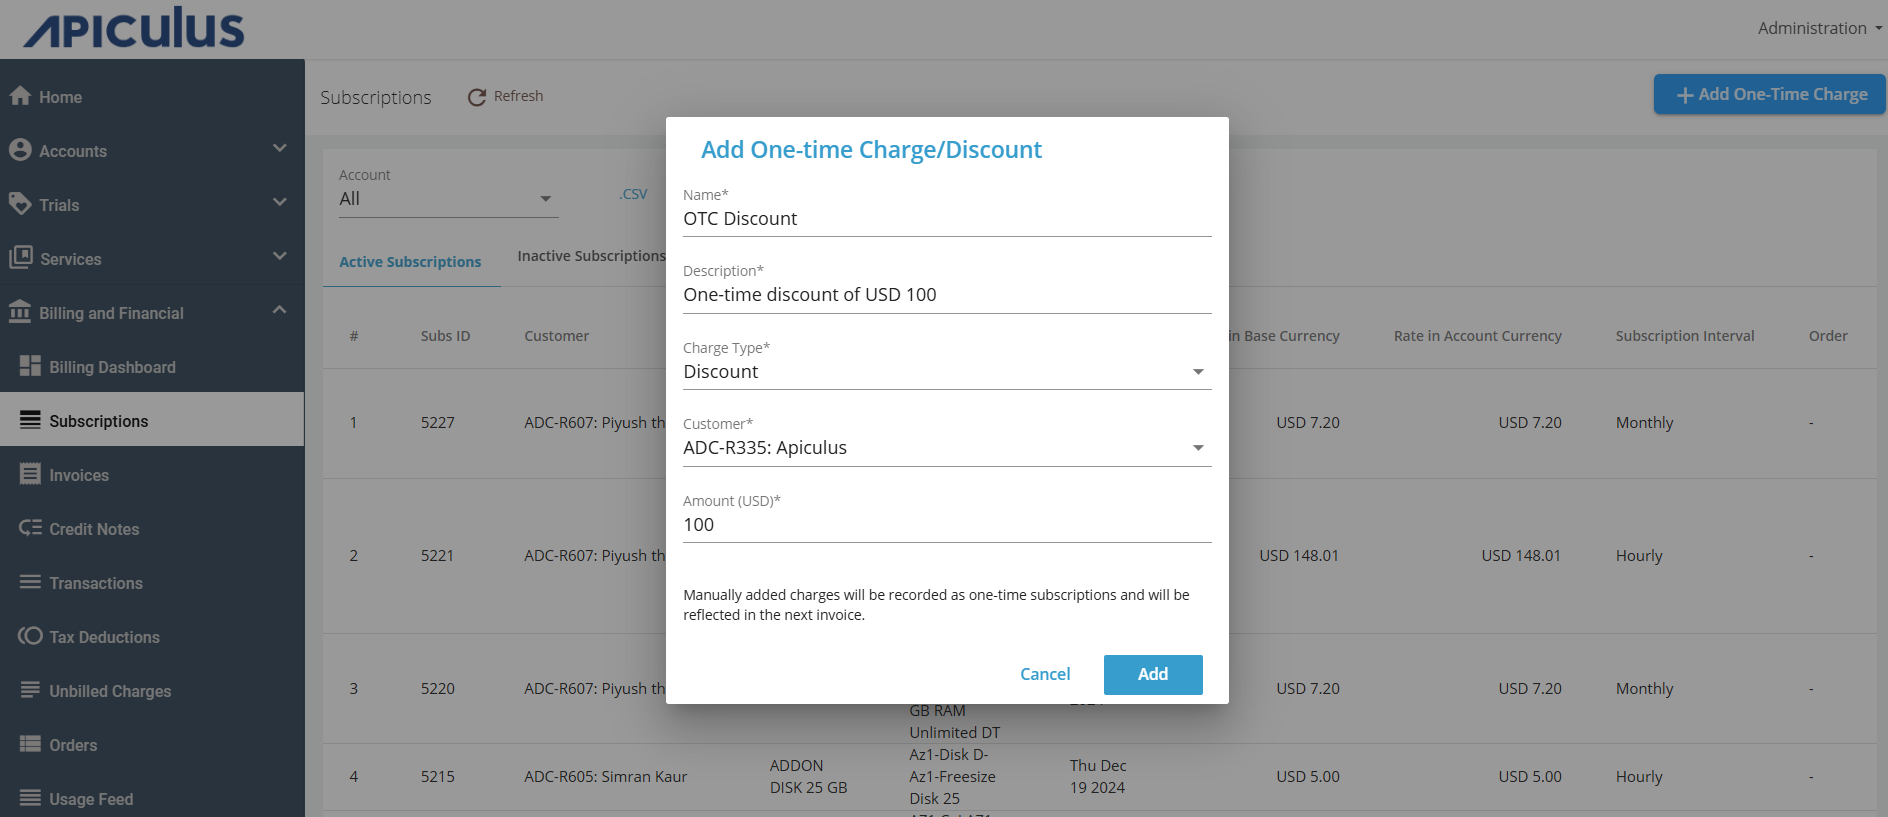Click the Add One-Time Charge button
The height and width of the screenshot is (817, 1888).
point(1770,94)
